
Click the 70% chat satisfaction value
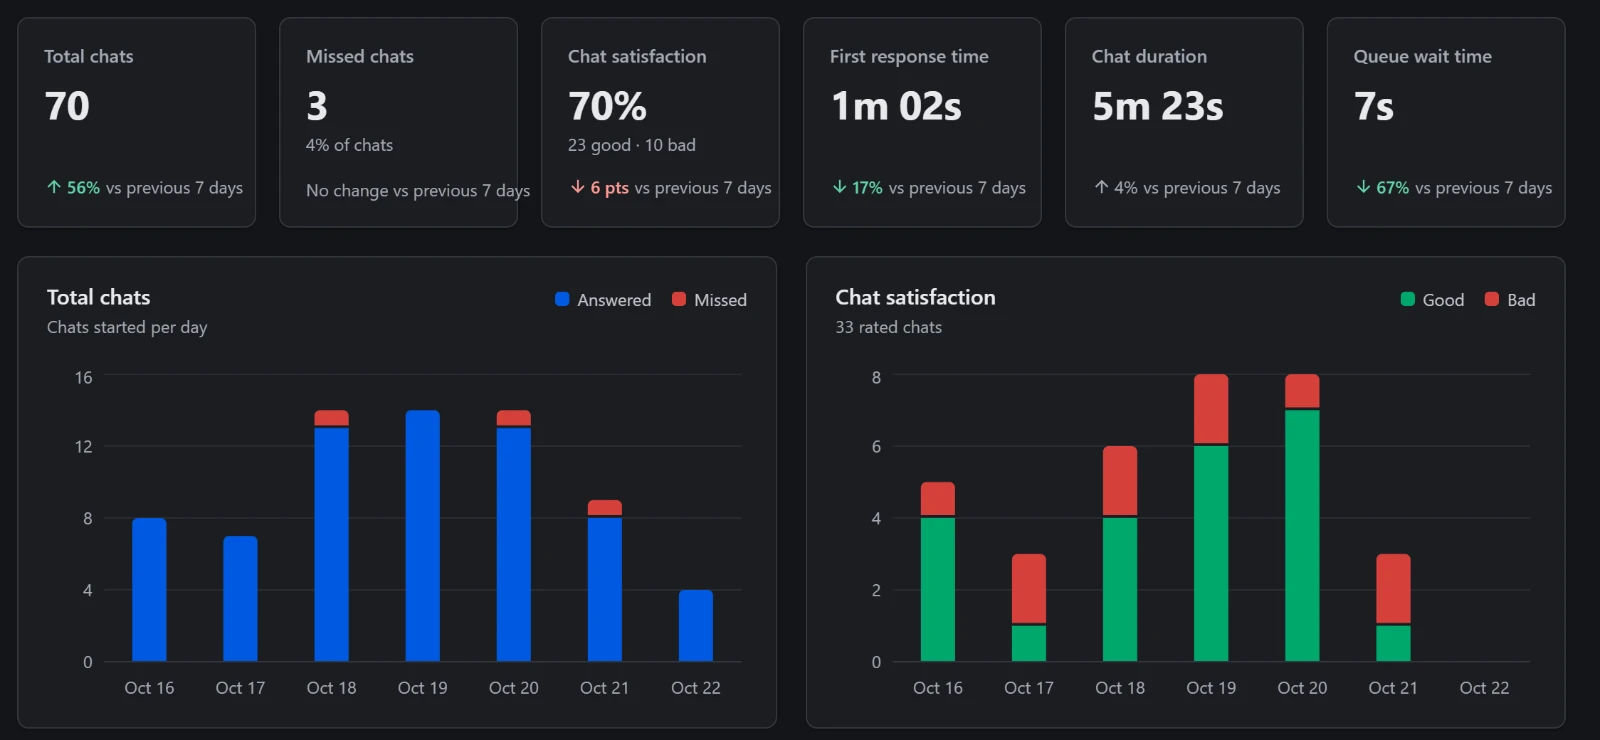pyautogui.click(x=607, y=106)
